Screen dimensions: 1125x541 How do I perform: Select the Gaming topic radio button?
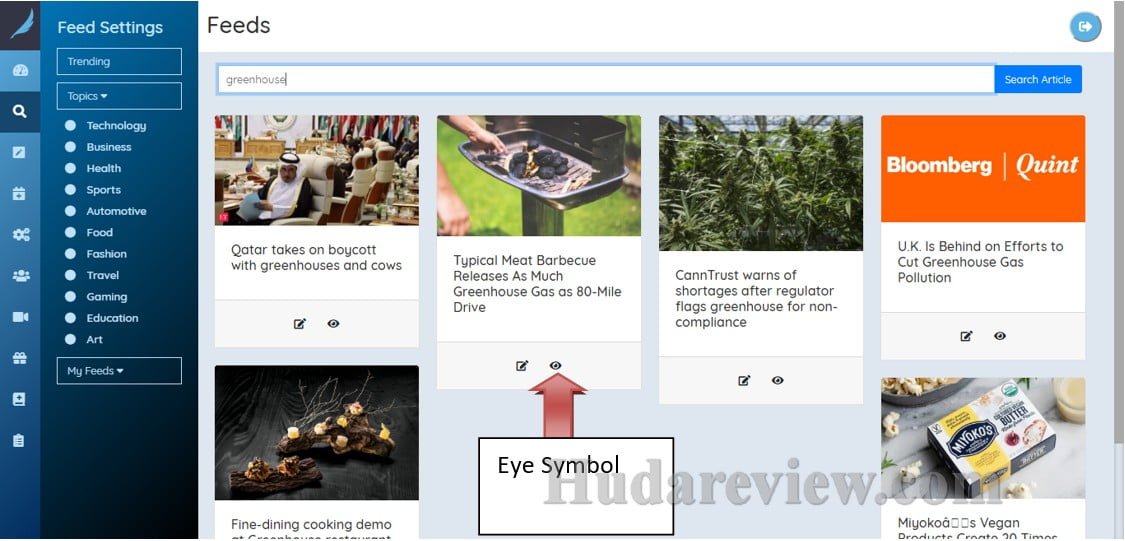click(x=70, y=296)
